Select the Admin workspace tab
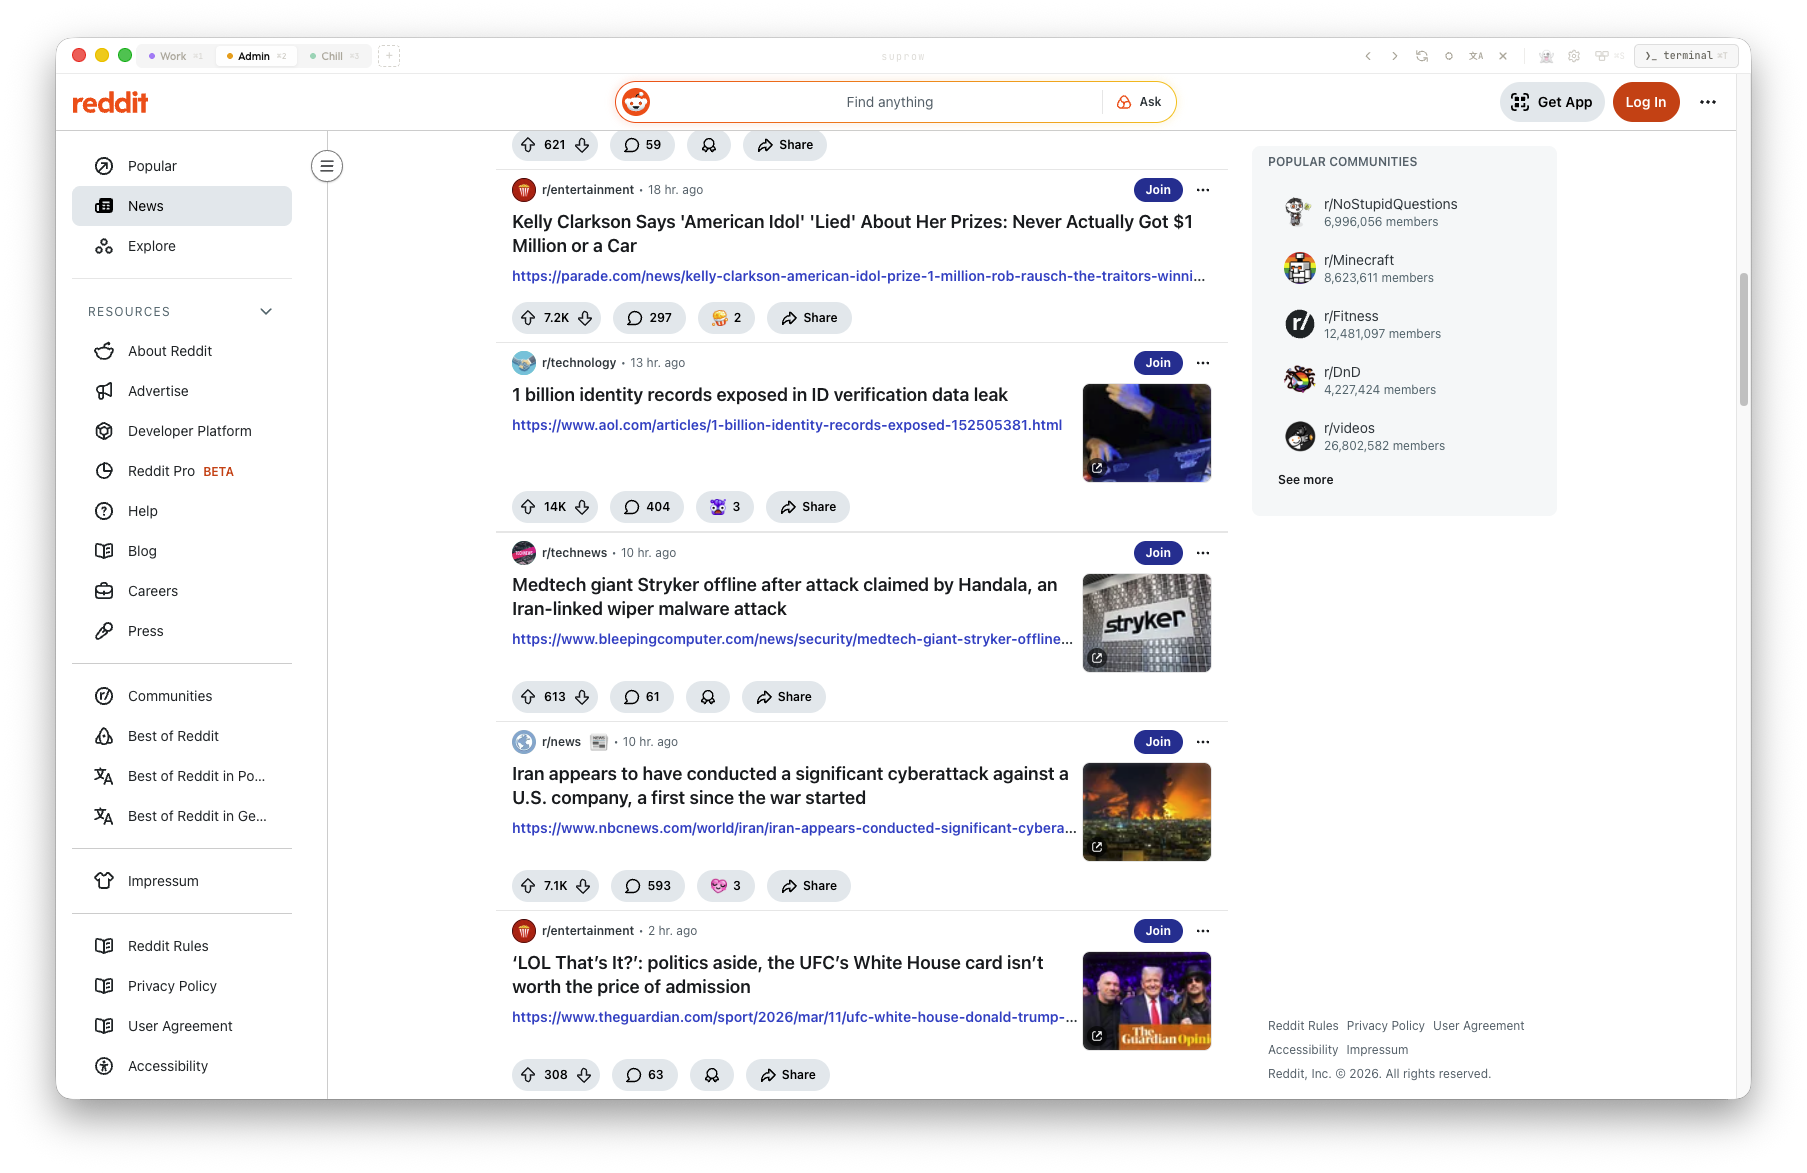This screenshot has height=1173, width=1807. click(x=255, y=56)
